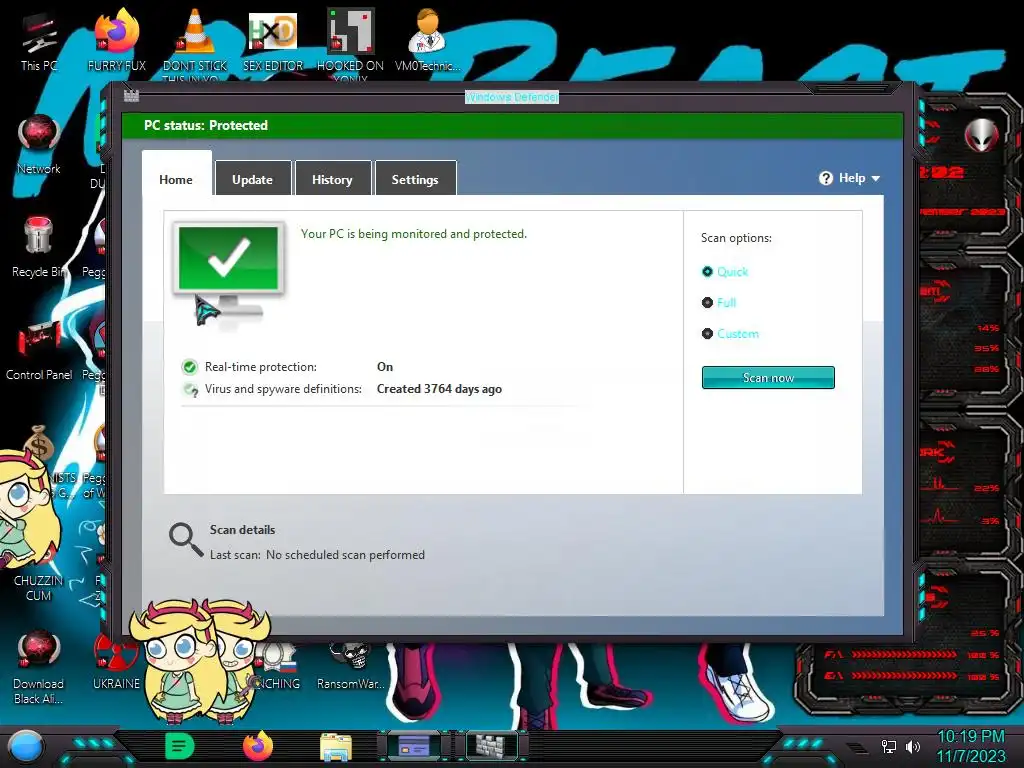Click the Help question mark icon
The width and height of the screenshot is (1024, 768).
point(825,178)
